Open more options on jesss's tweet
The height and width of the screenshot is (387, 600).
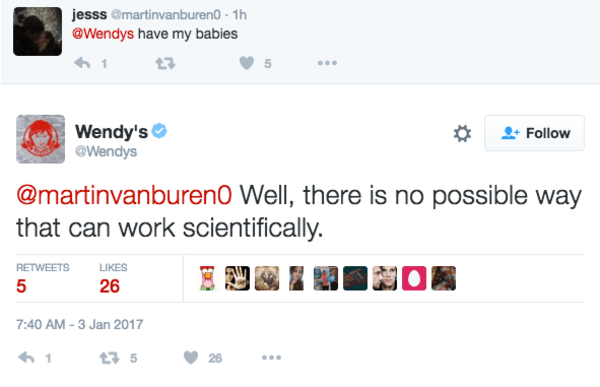click(x=327, y=63)
